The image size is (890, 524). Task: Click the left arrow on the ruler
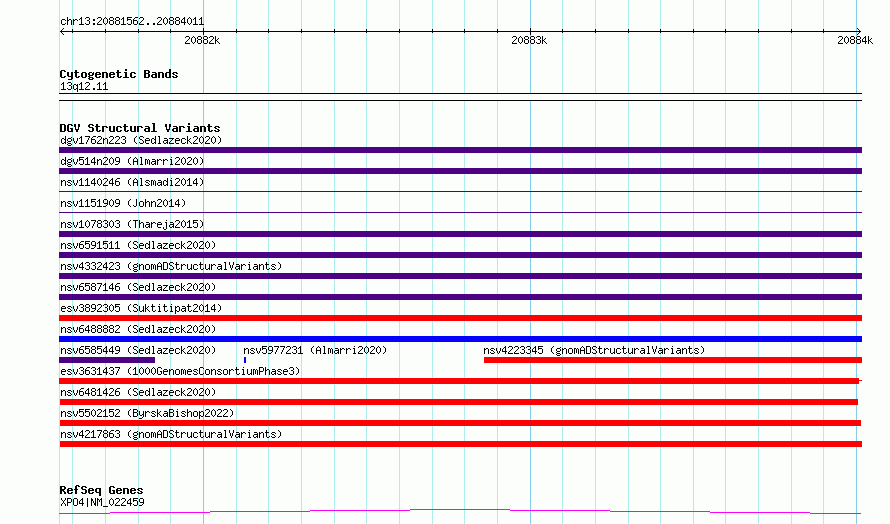(x=63, y=31)
